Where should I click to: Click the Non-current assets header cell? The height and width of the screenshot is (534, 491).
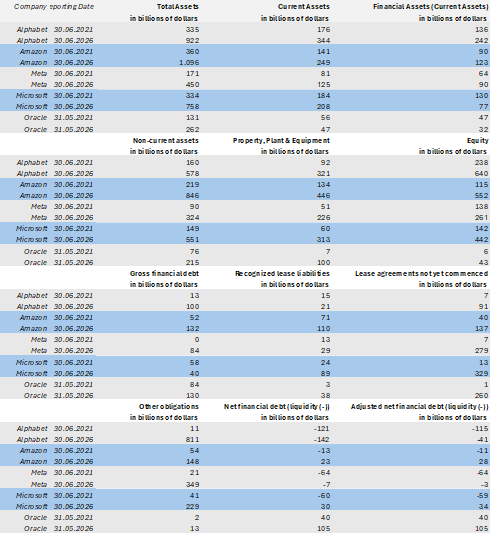point(165,140)
